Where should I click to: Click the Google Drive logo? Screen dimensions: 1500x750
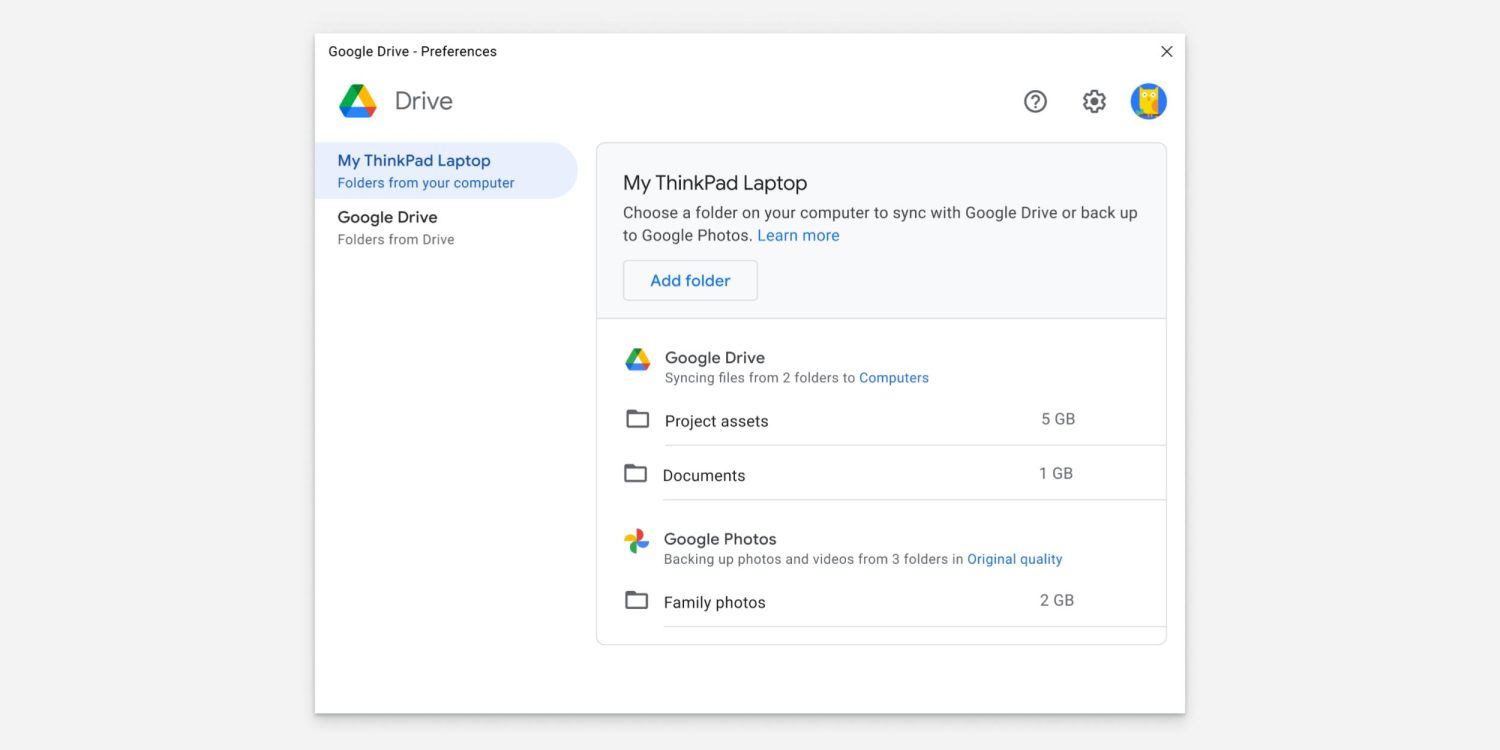pyautogui.click(x=357, y=100)
